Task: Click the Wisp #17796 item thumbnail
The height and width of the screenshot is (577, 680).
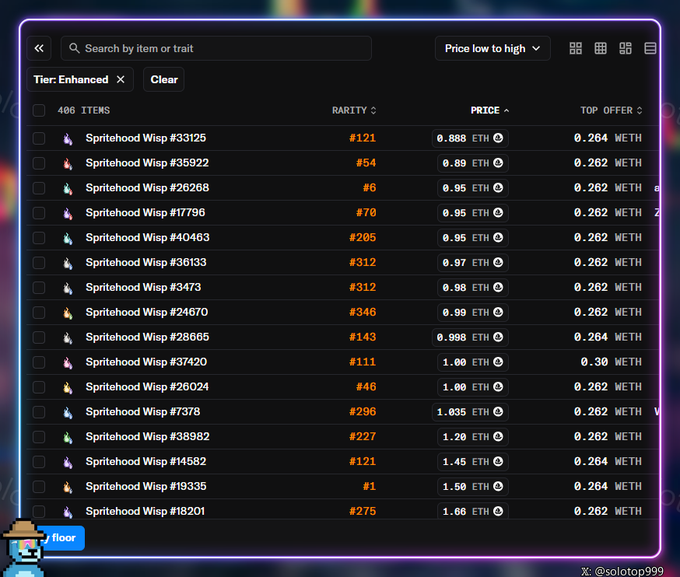Action: pos(68,213)
